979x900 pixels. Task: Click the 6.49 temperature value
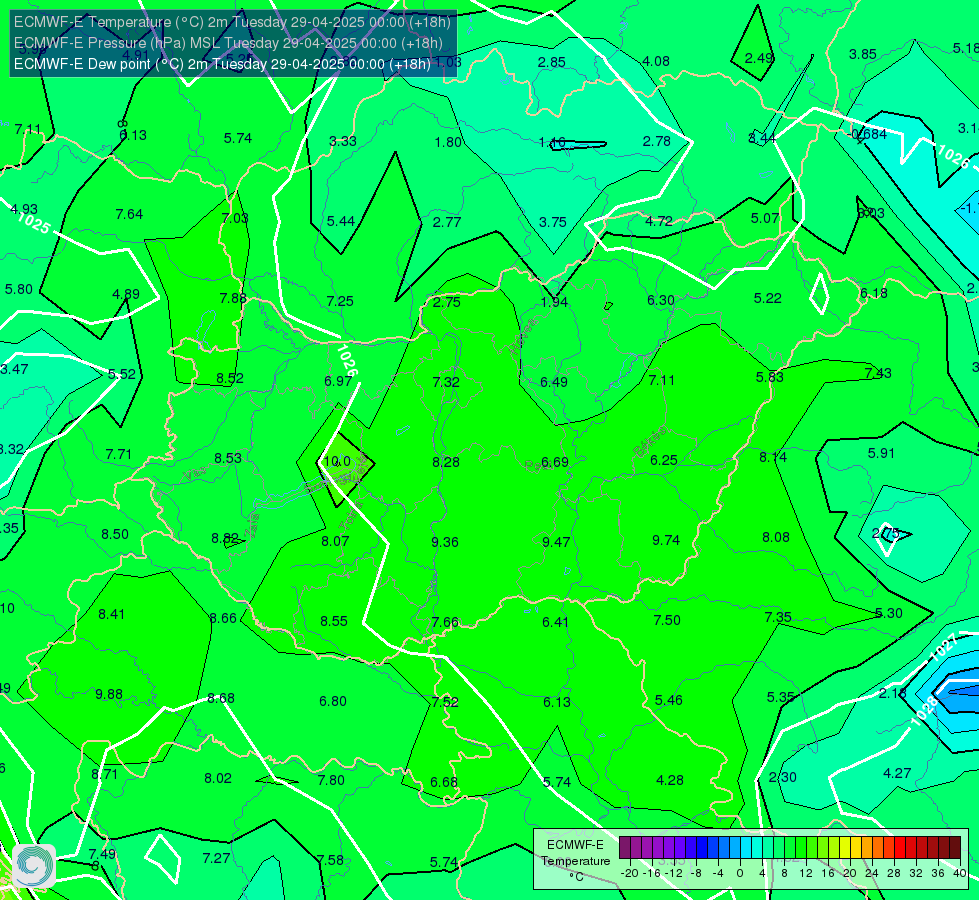[554, 382]
